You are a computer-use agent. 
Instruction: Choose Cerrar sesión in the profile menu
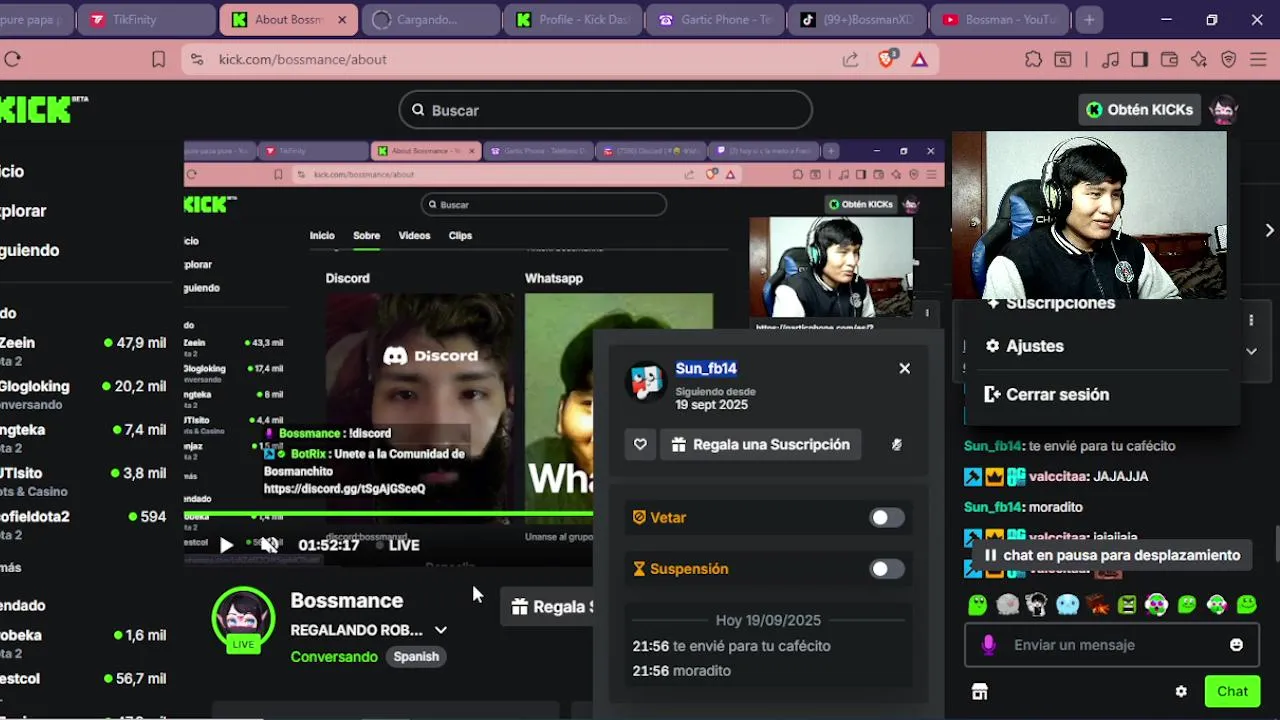[1046, 394]
